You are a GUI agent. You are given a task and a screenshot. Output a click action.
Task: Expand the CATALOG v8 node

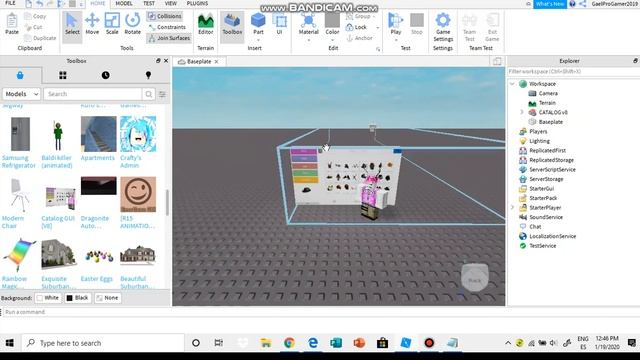(x=522, y=112)
